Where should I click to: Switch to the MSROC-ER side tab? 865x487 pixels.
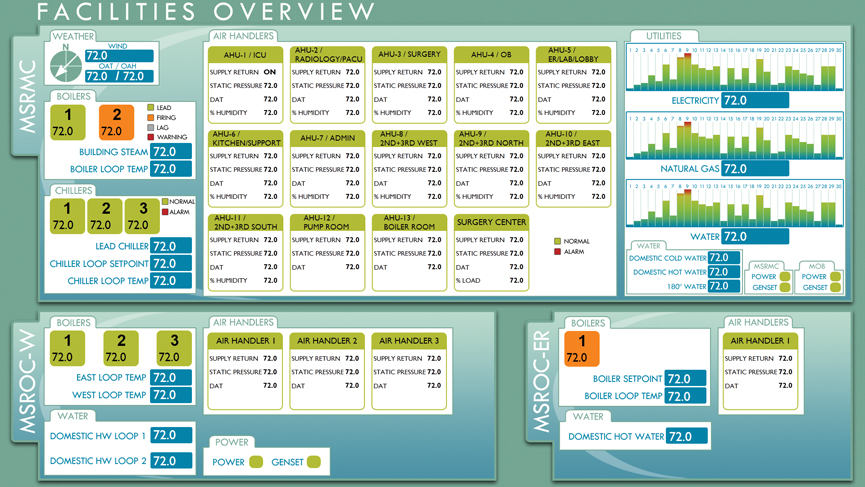[541, 395]
